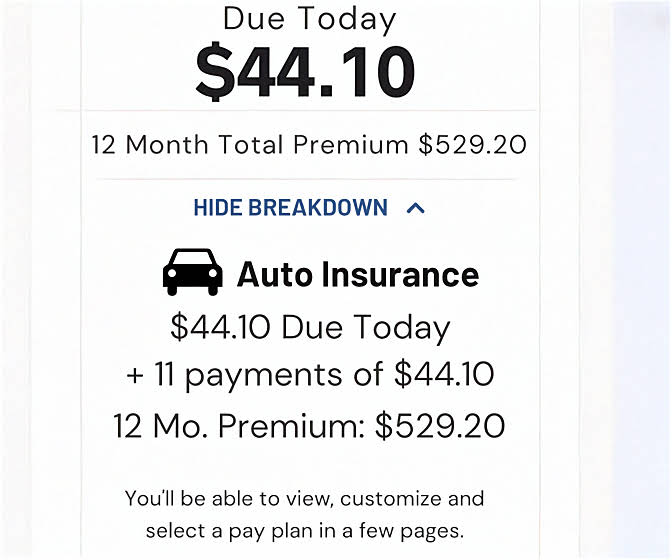
Task: Click the $44.10 amount in the payments line
Action: [x=444, y=375]
